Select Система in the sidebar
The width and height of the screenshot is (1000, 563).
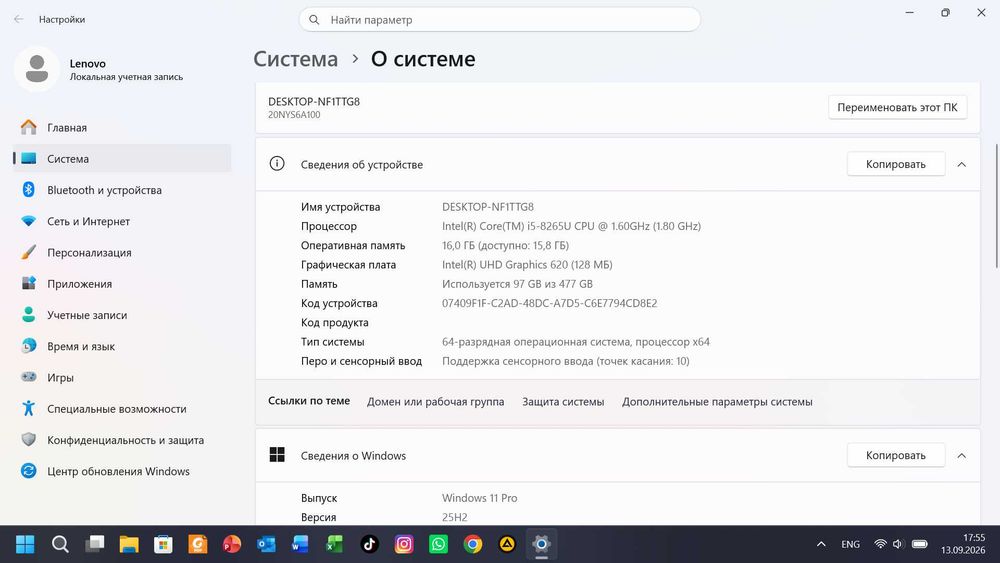tap(121, 159)
